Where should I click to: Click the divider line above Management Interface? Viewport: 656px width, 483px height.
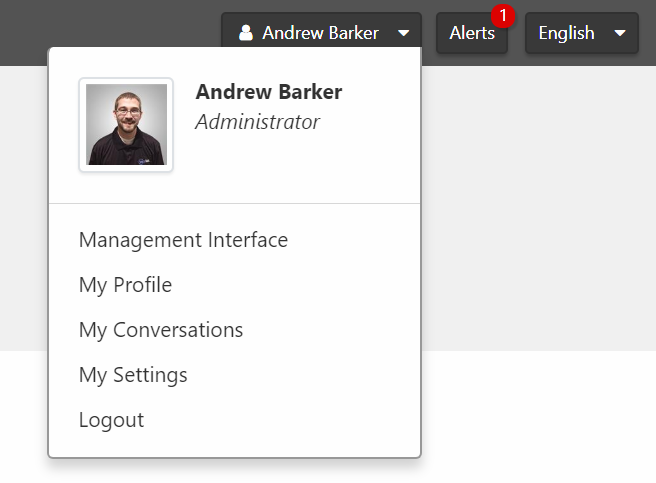pyautogui.click(x=234, y=203)
